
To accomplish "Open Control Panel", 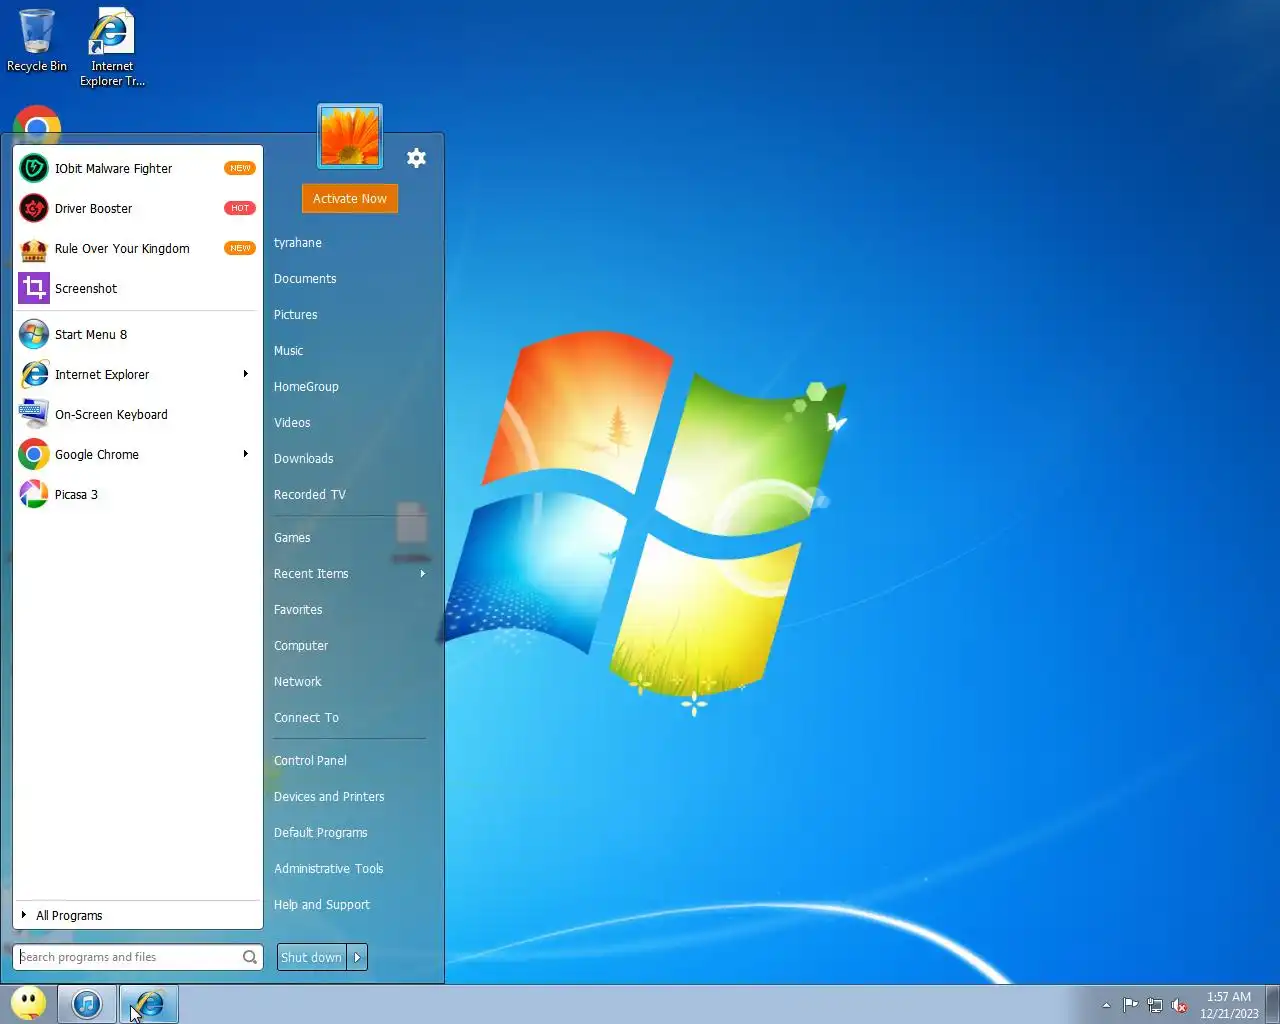I will point(310,760).
